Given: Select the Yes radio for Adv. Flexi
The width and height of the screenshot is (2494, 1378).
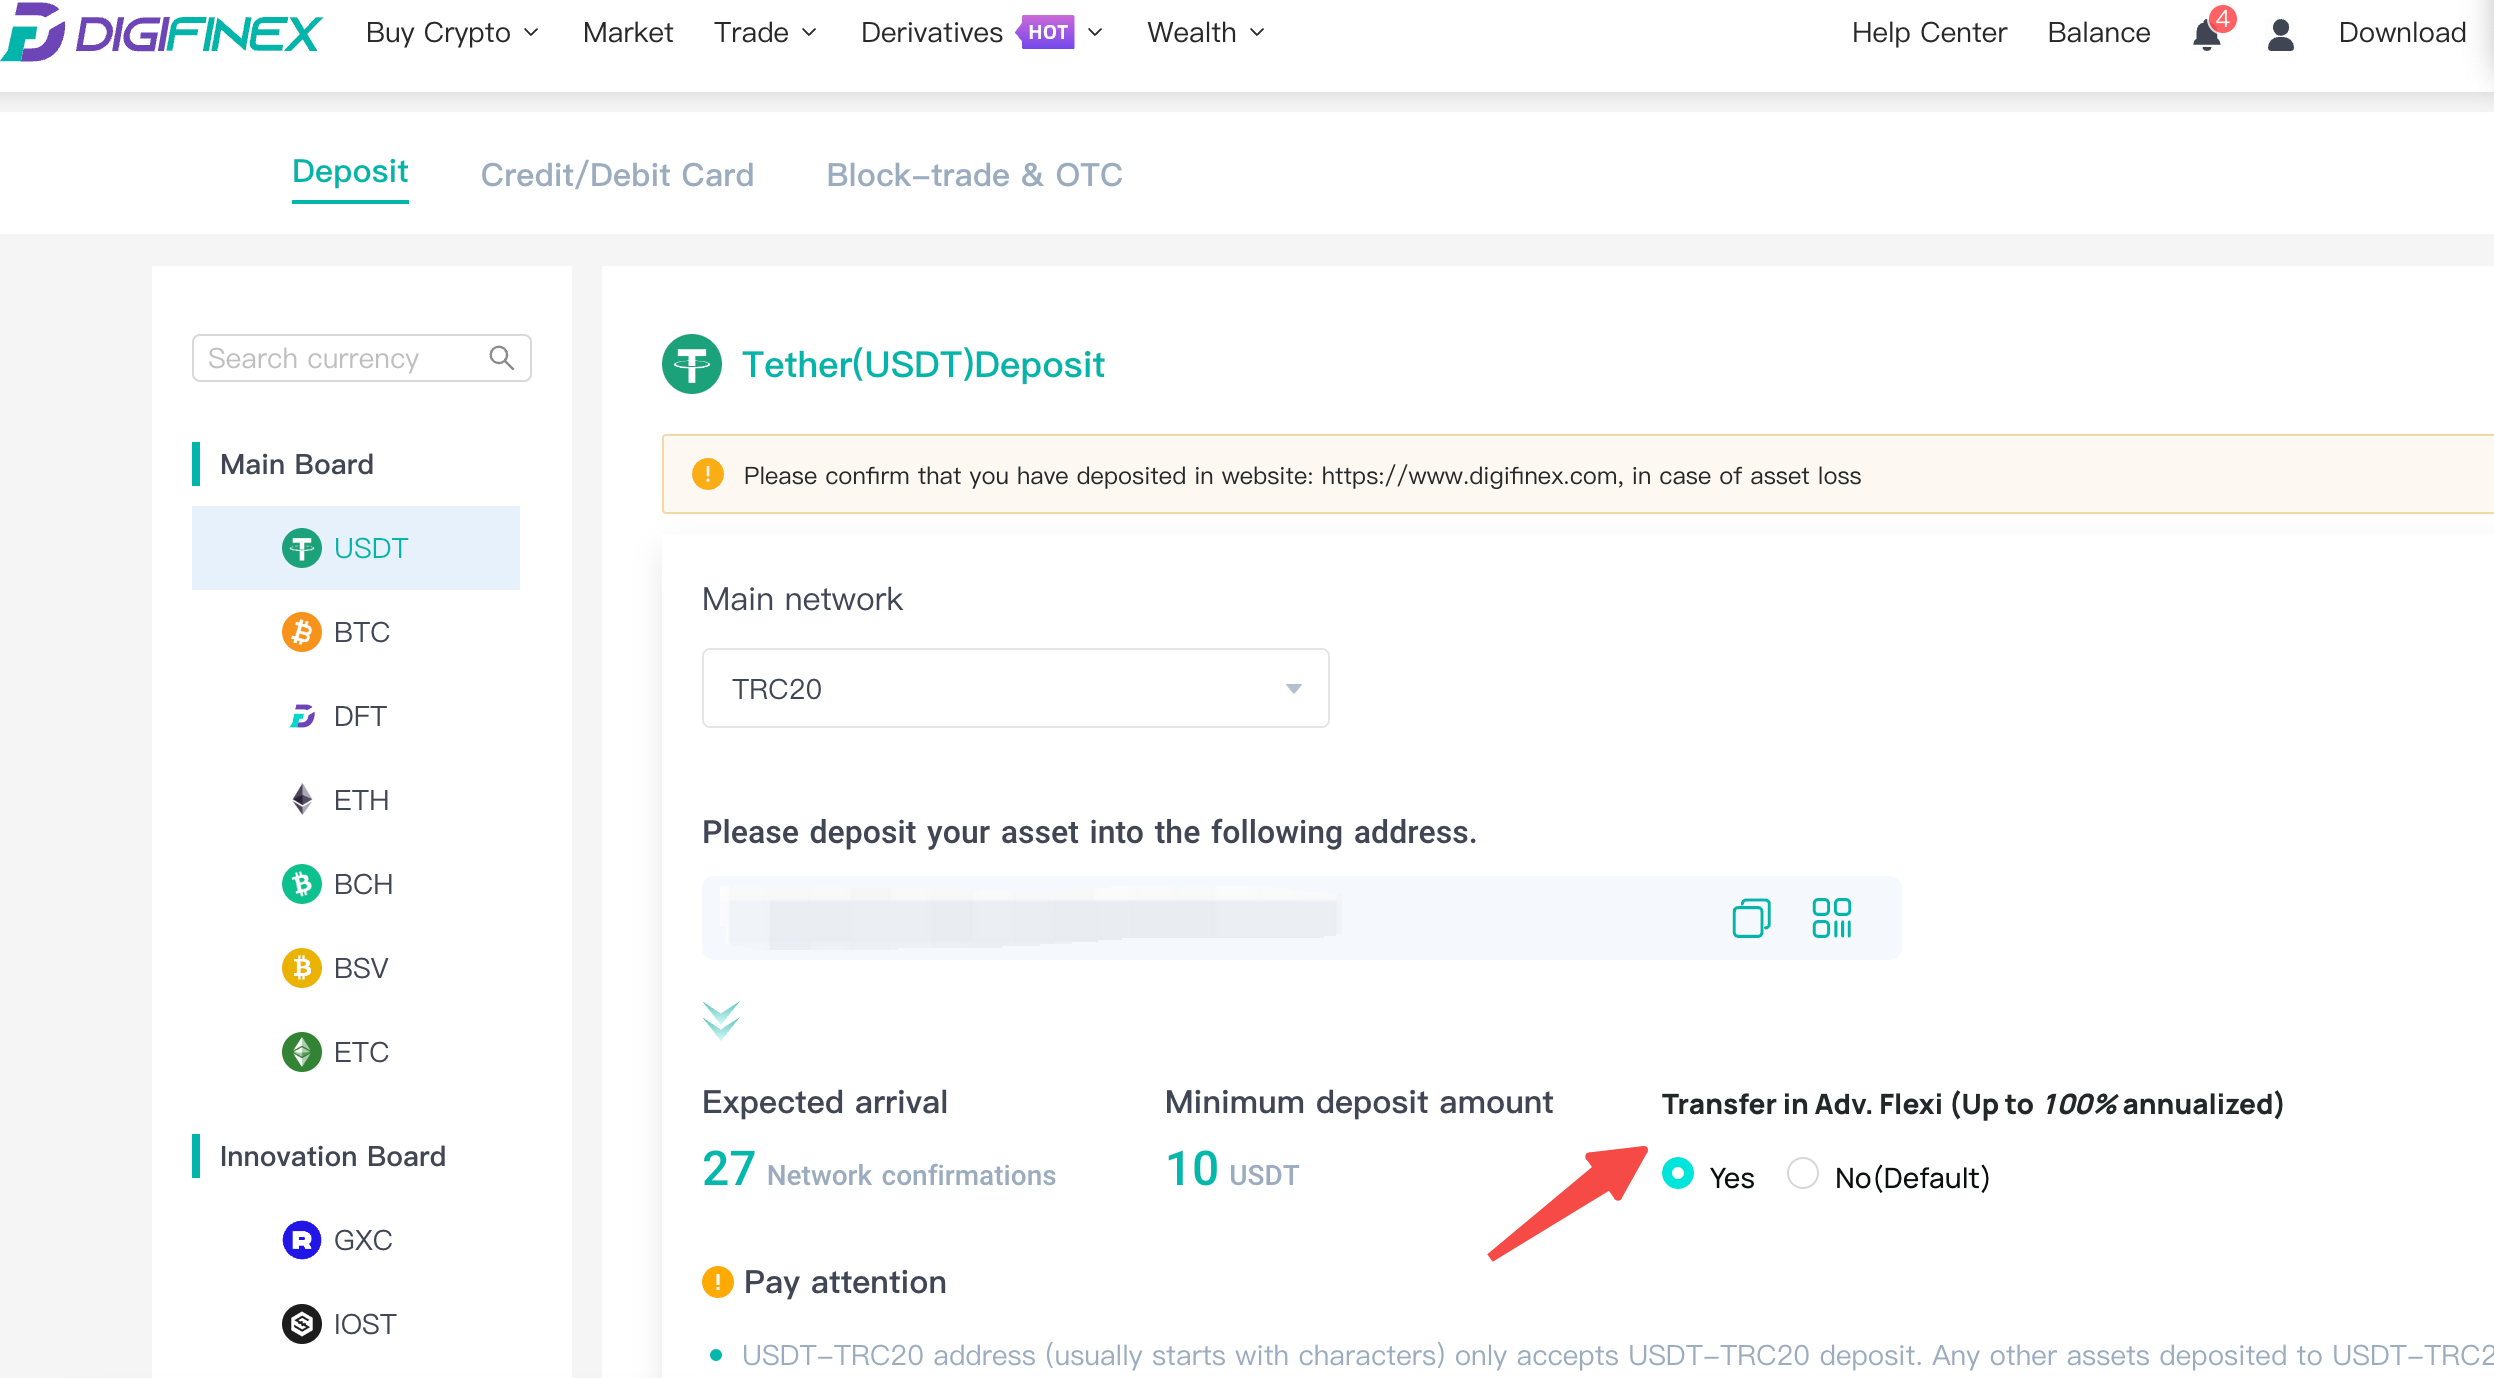Looking at the screenshot, I should click(x=1678, y=1174).
